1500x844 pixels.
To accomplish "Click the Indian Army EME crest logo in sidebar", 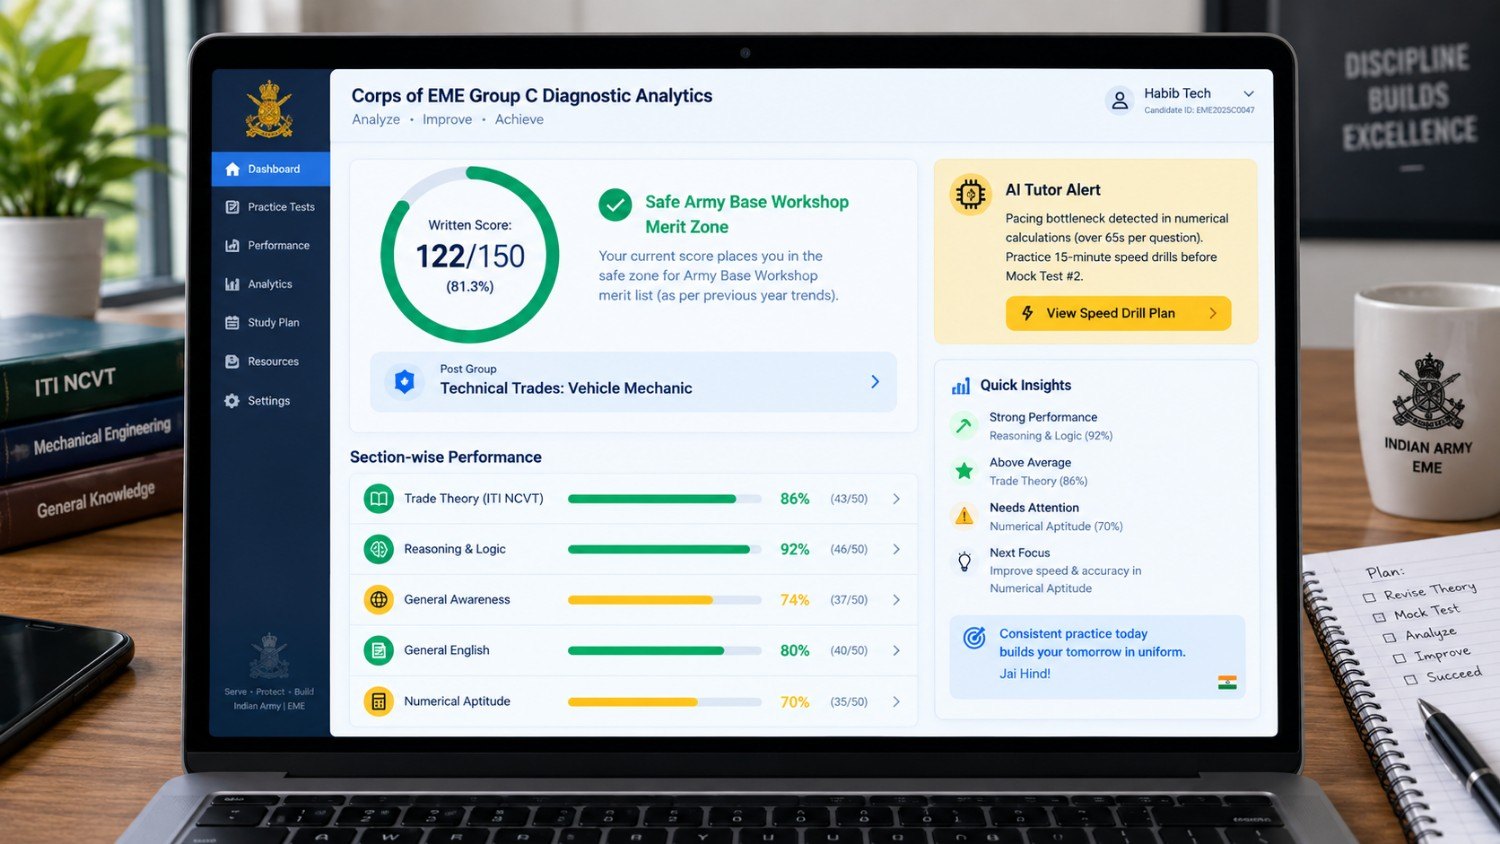I will click(269, 109).
